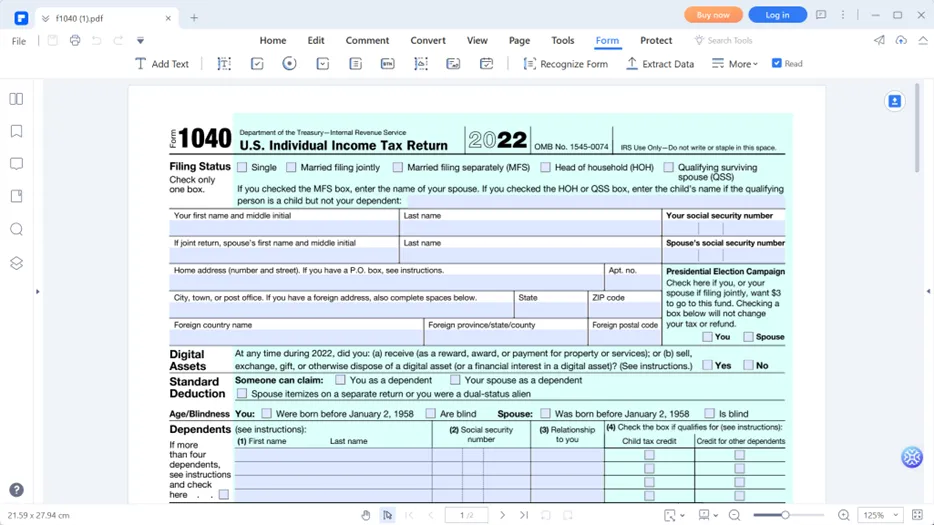This screenshot has width=934, height=525.
Task: Open the layers panel
Action: tap(17, 263)
